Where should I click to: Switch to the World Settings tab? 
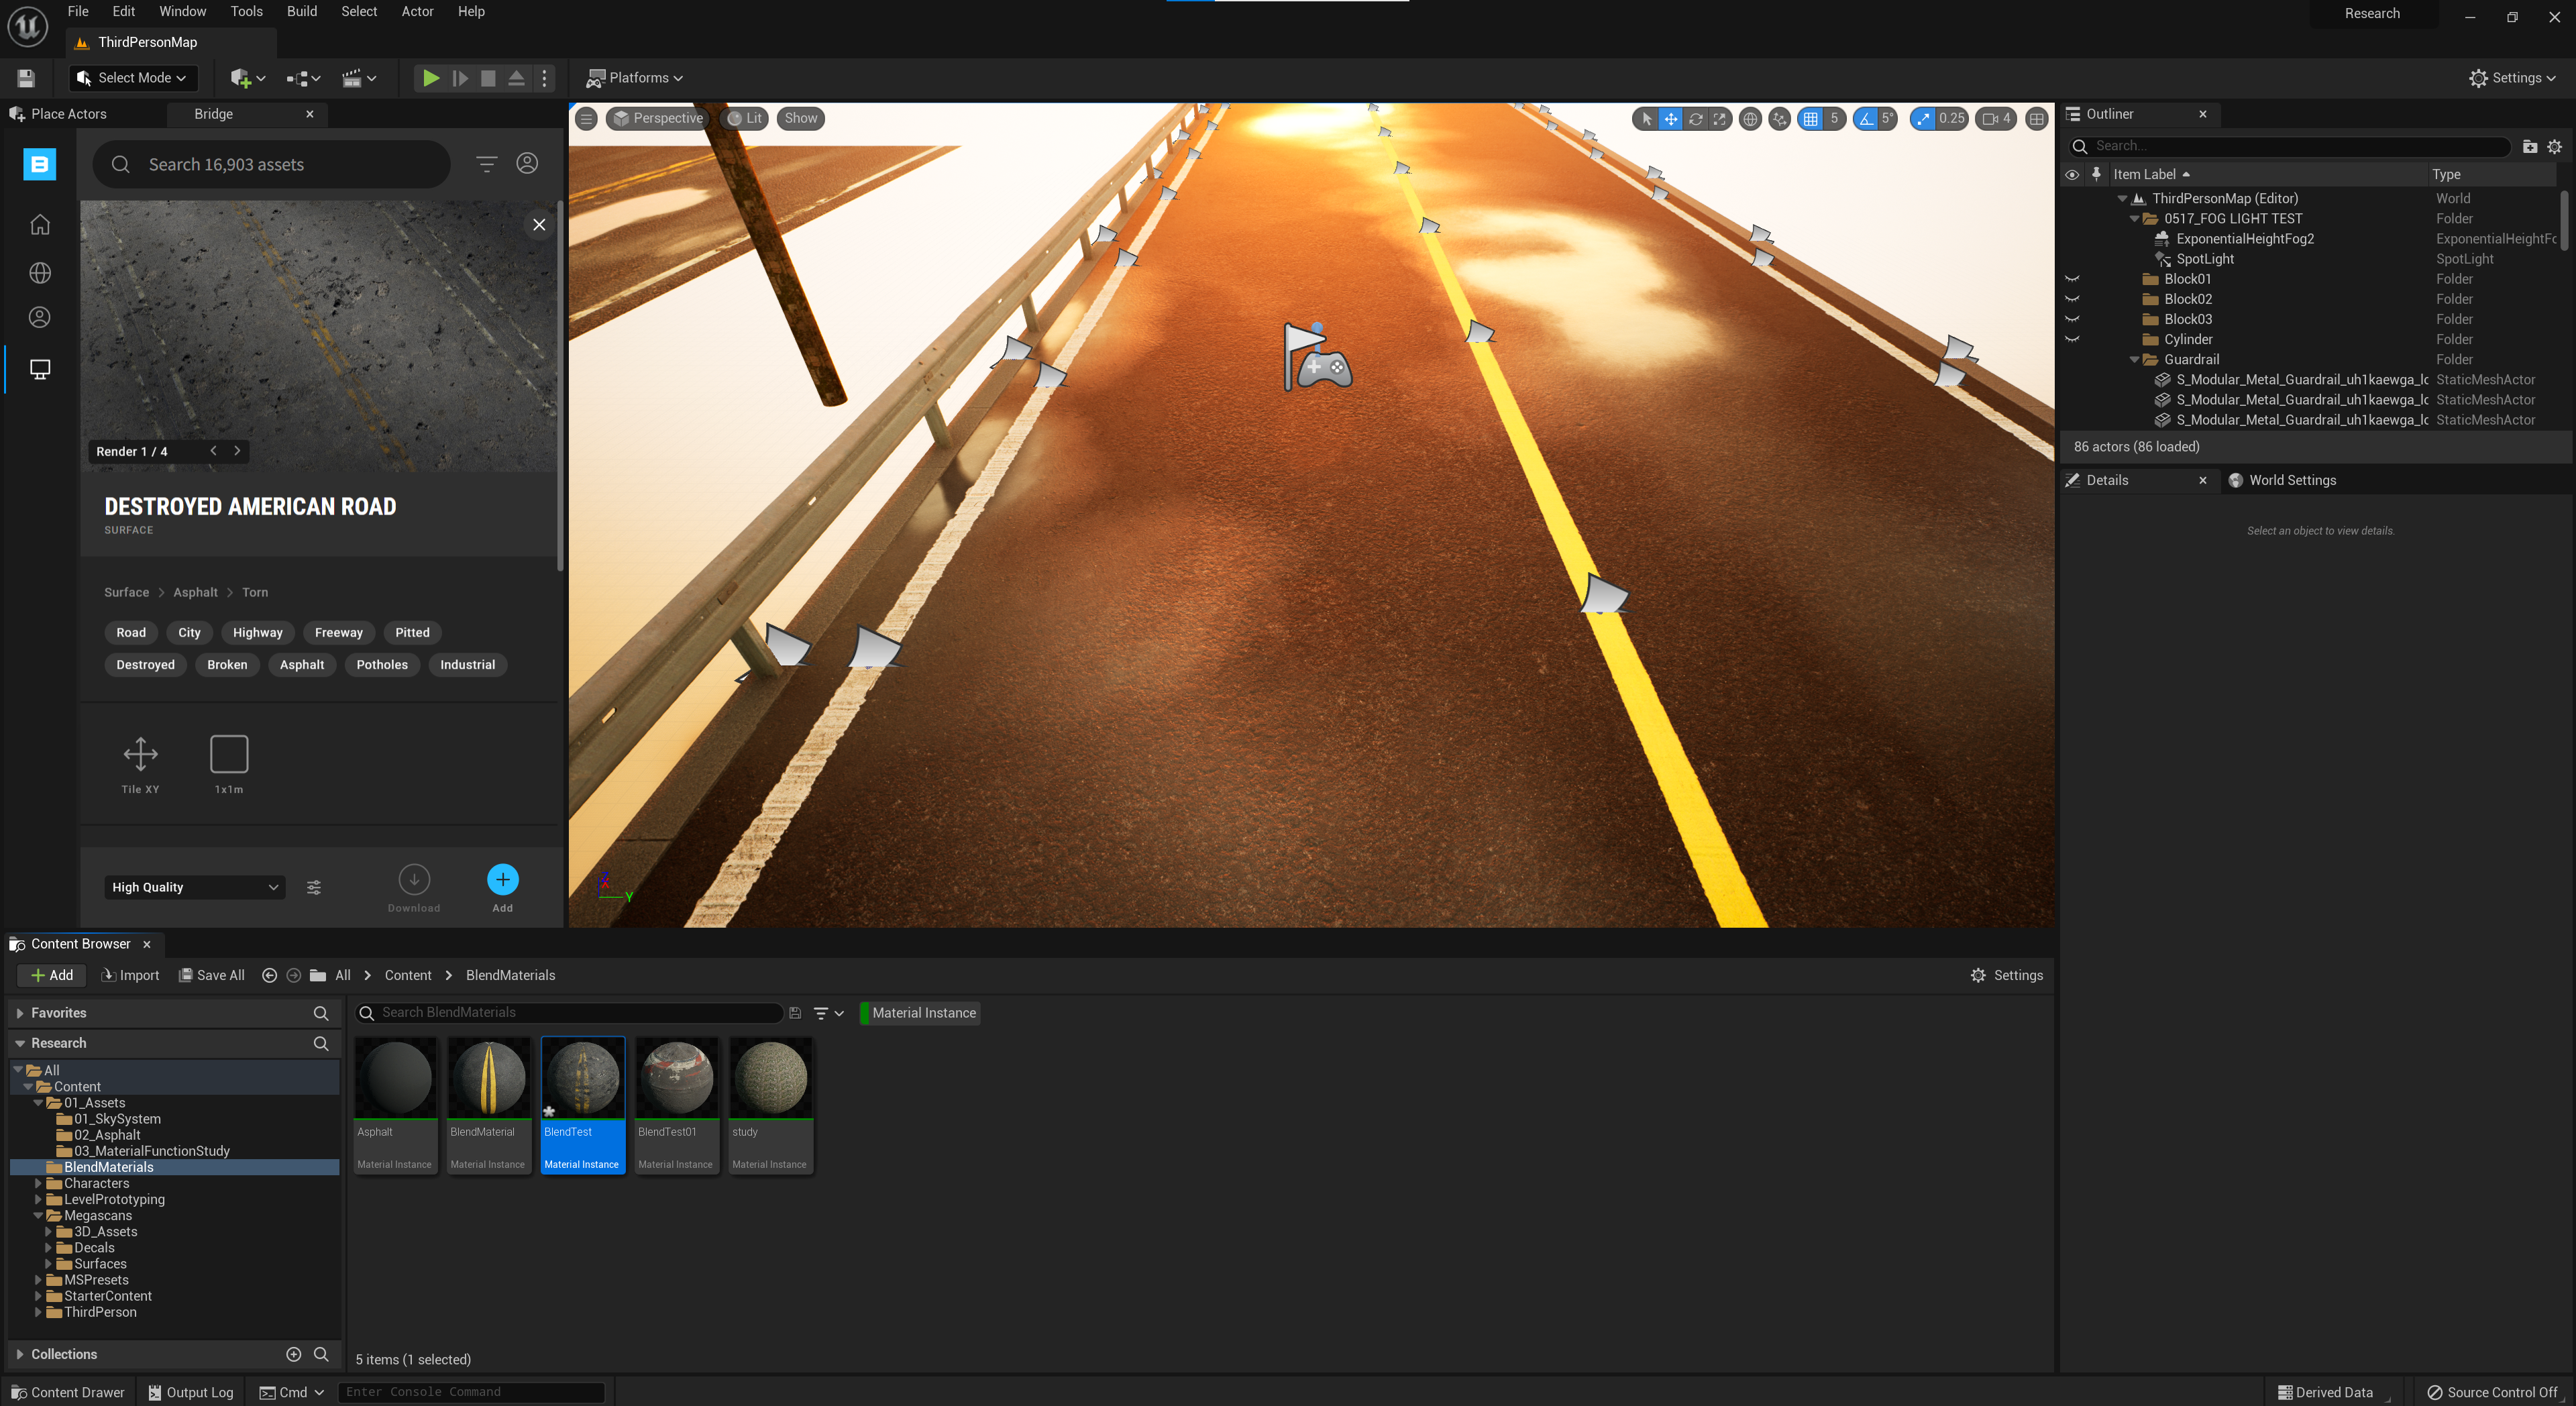coord(2283,480)
